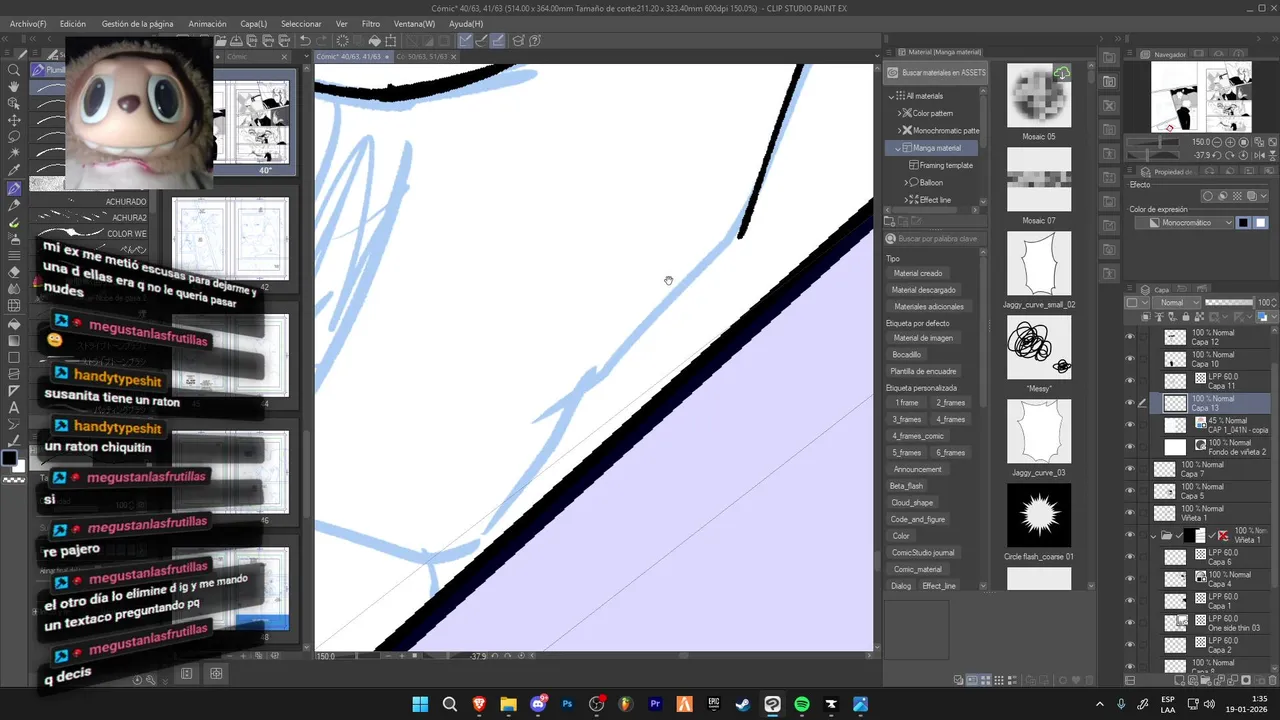Screen dimensions: 1280x720
Task: Click Buscar materiales en ASSETS button
Action: pyautogui.click(x=935, y=73)
